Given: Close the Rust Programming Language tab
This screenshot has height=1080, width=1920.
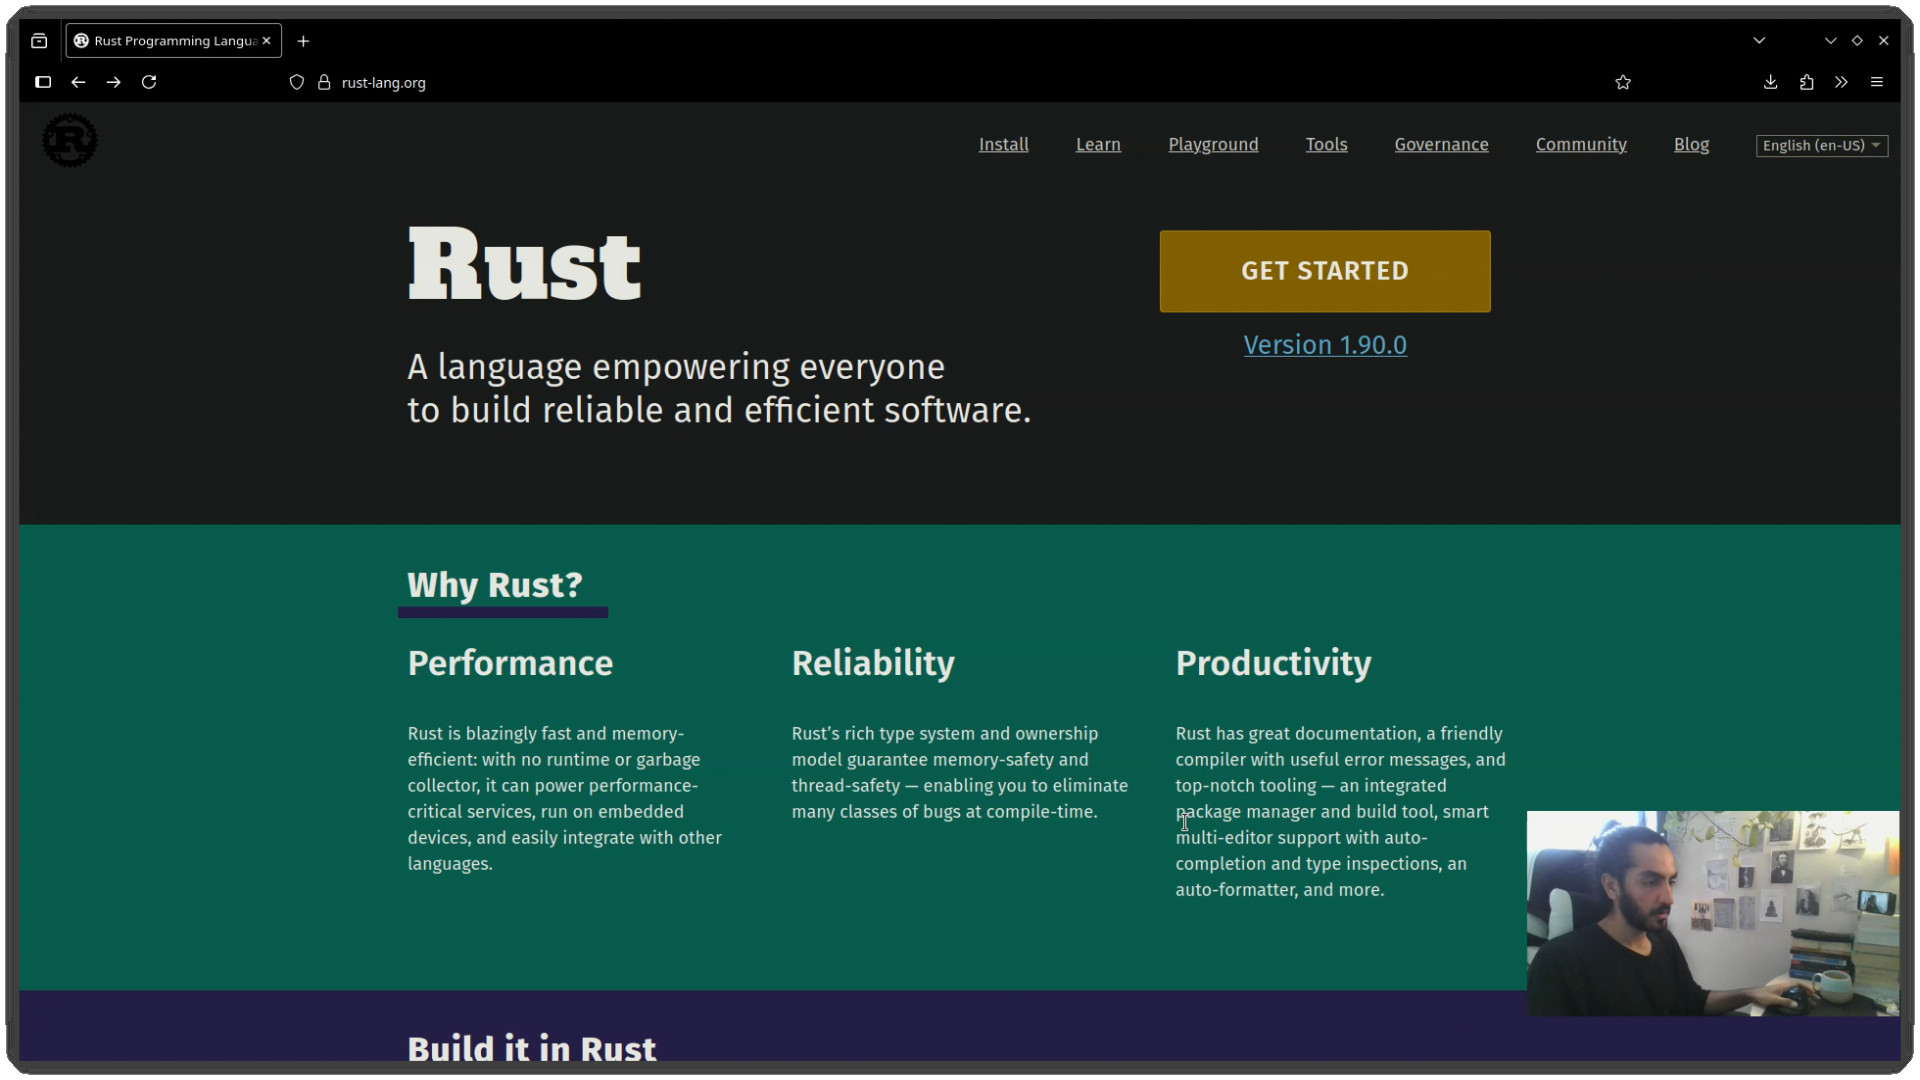Looking at the screenshot, I should (266, 41).
